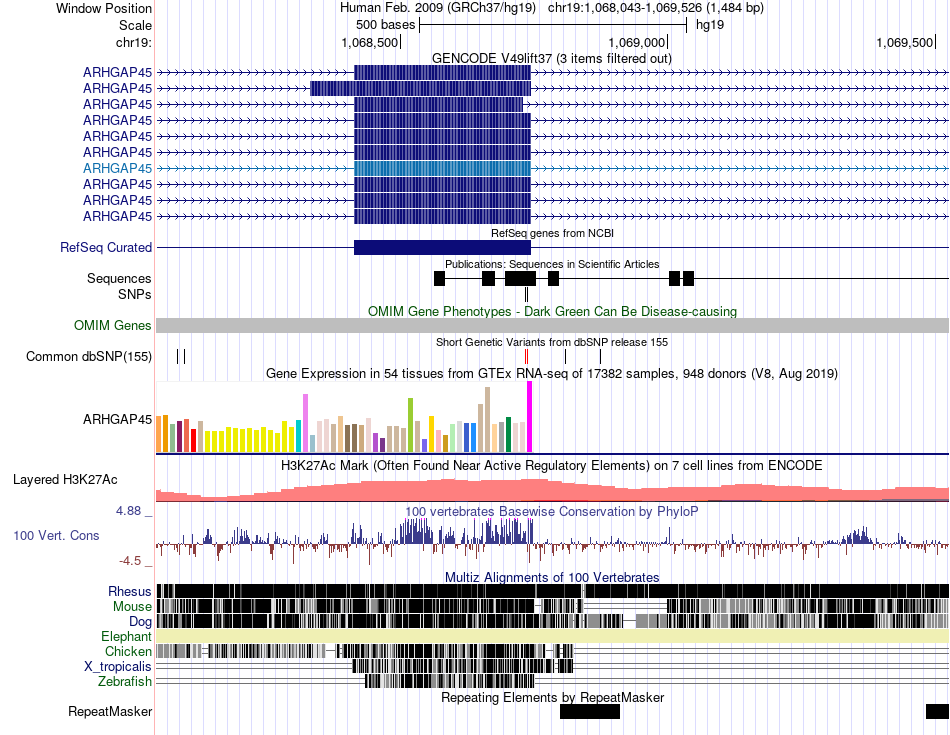Open OMIM Gene Phenotypes track title
This screenshot has height=735, width=950.
[x=552, y=311]
